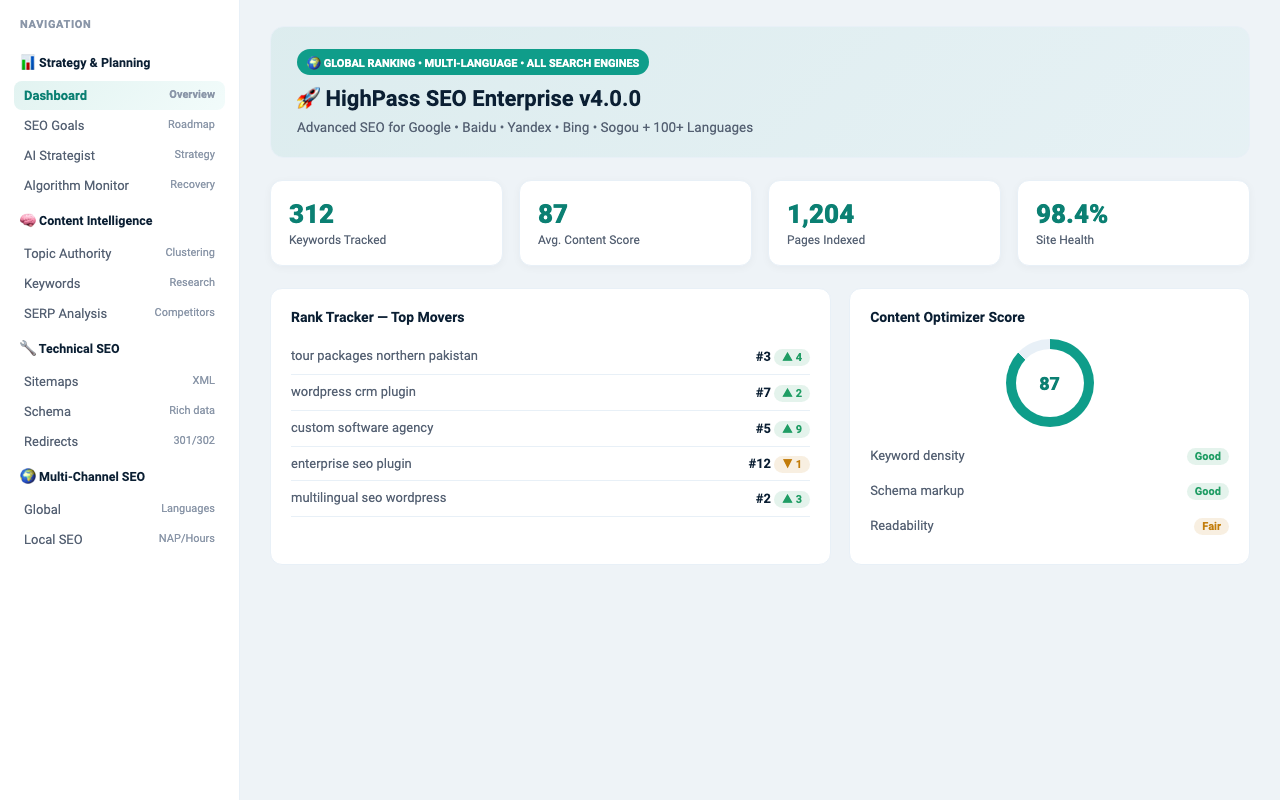Screen dimensions: 1280x800
Task: Click the globe icon in Global Ranking badge
Action: click(314, 62)
